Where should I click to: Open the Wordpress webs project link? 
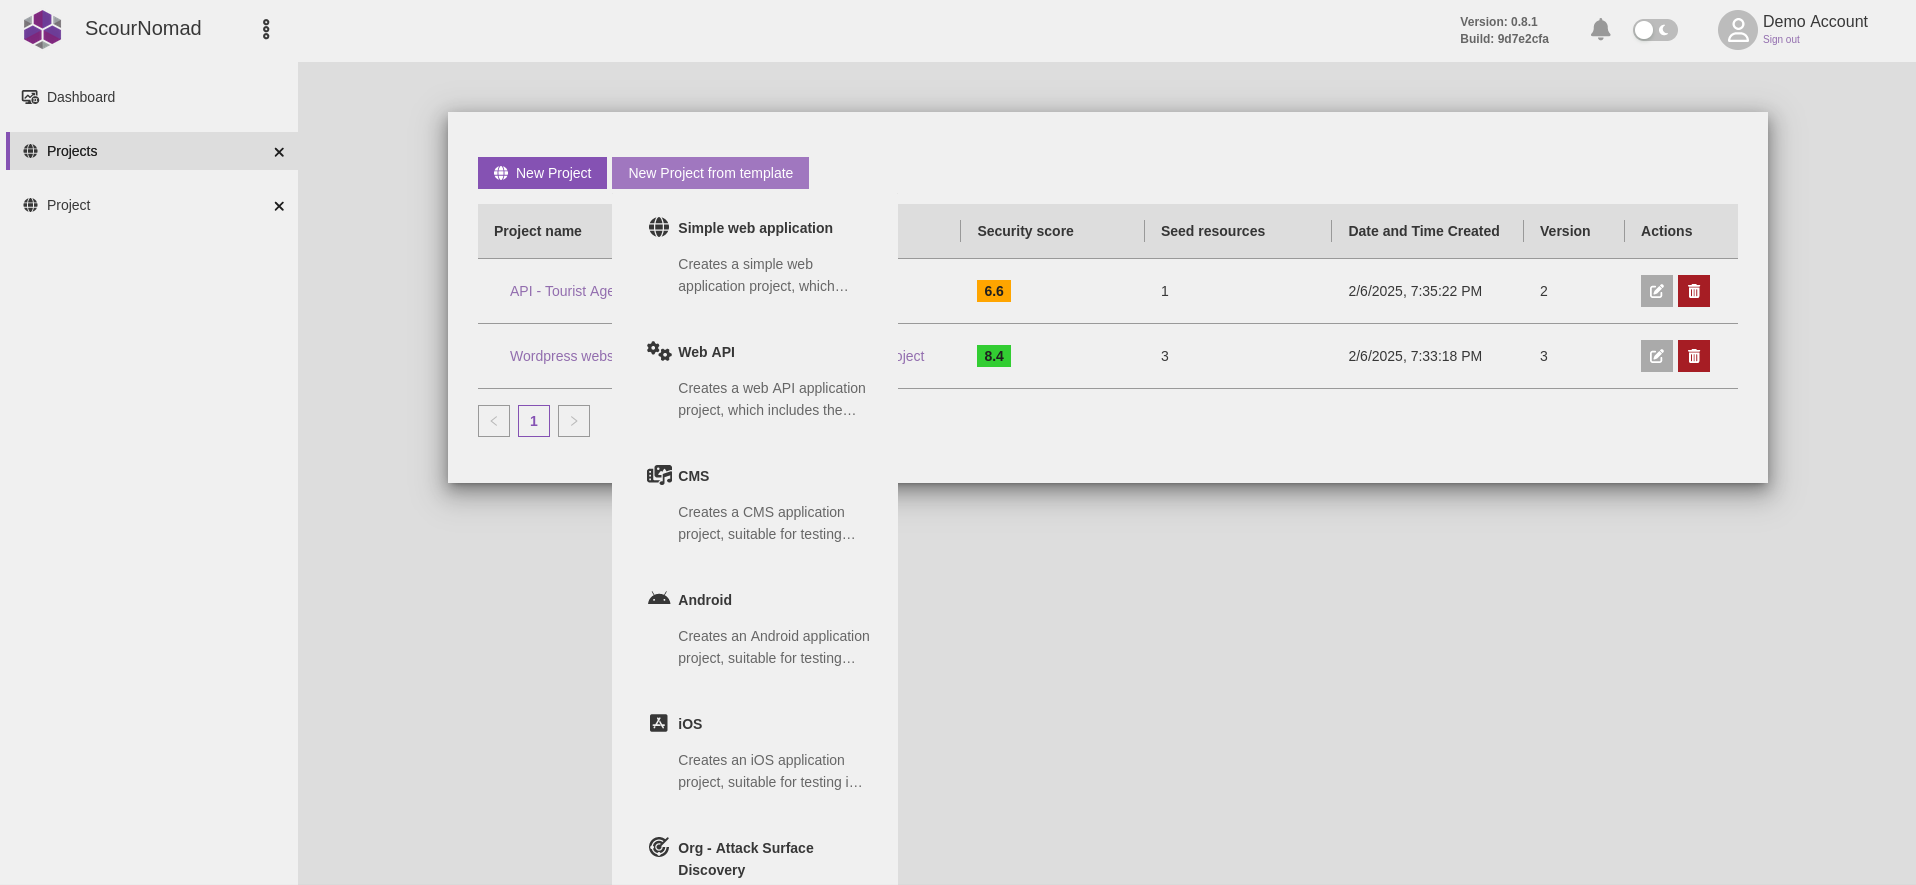coord(561,356)
